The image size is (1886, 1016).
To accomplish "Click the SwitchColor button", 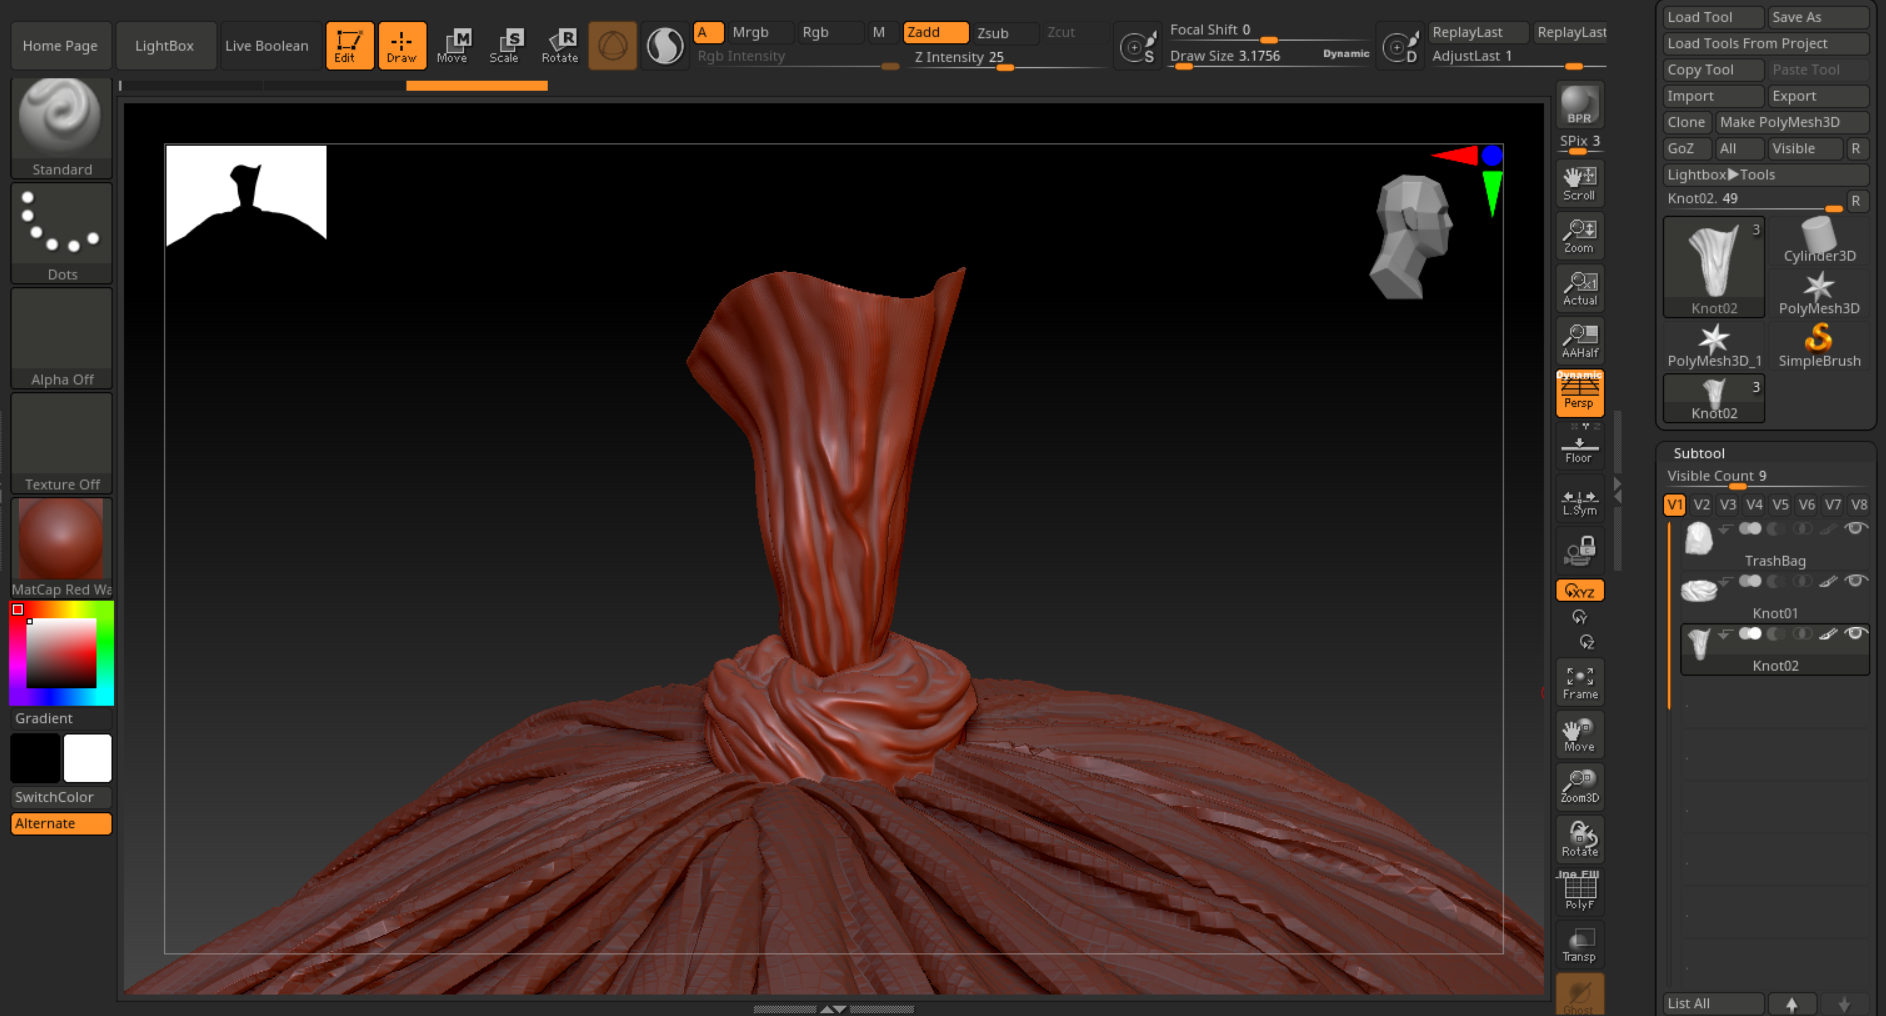I will coord(61,797).
